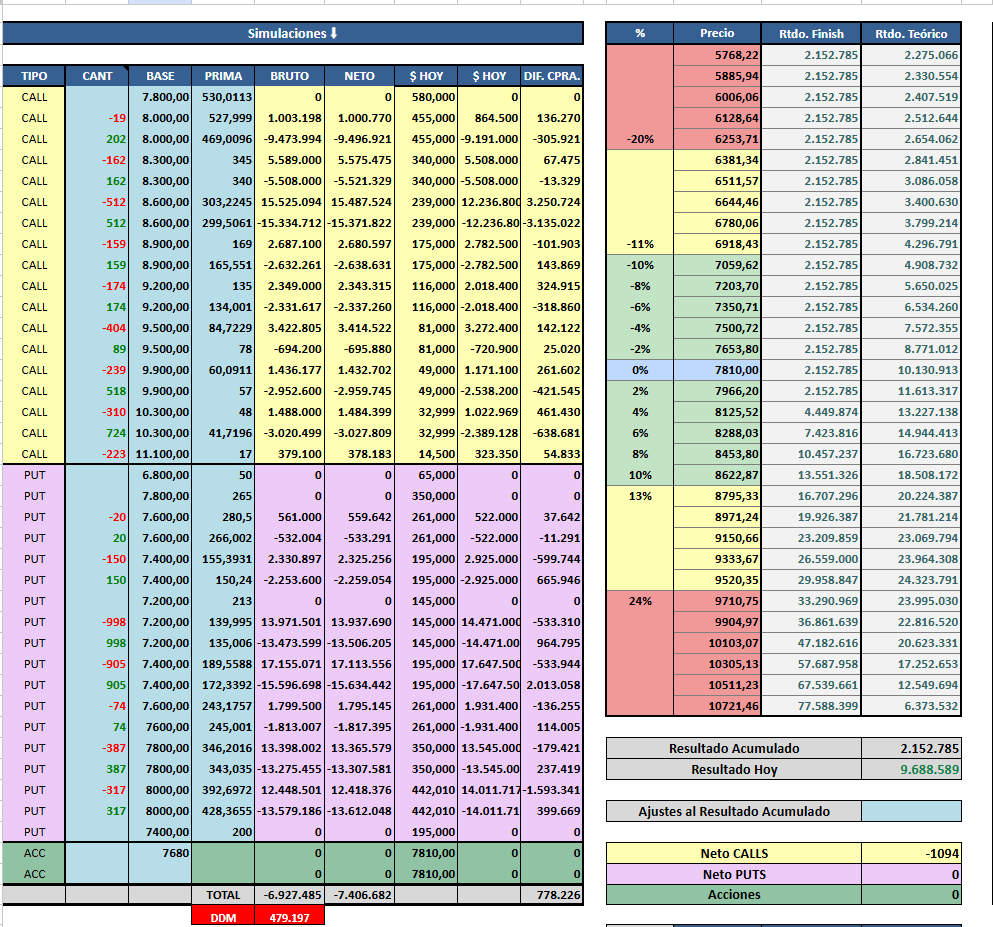
Task: Select the BRUTO value 15.525.094
Action: tap(289, 202)
